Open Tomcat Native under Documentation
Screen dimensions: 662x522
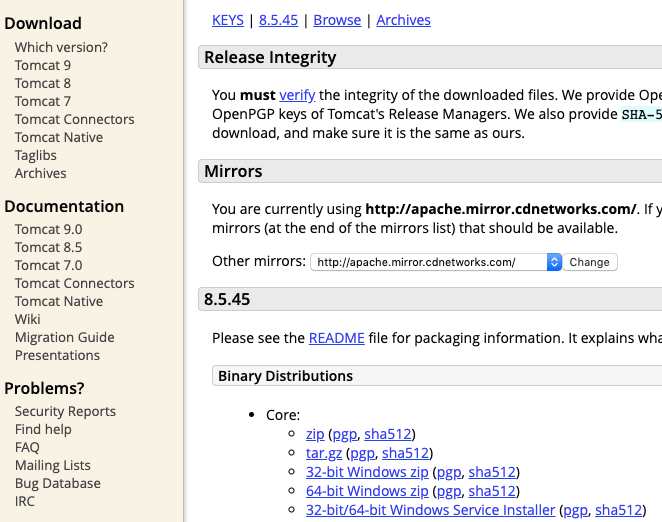[59, 302]
